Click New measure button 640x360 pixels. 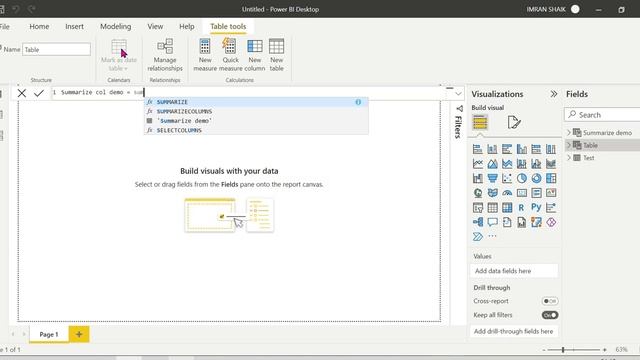click(205, 56)
